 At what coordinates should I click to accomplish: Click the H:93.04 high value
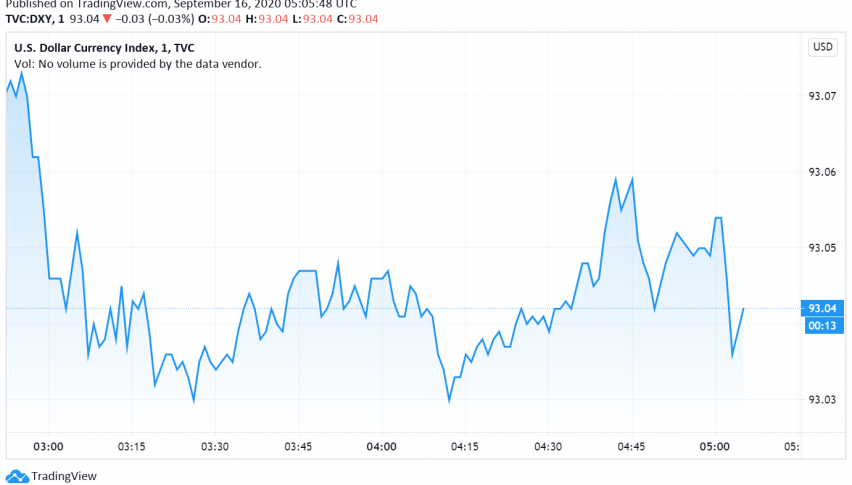266,19
